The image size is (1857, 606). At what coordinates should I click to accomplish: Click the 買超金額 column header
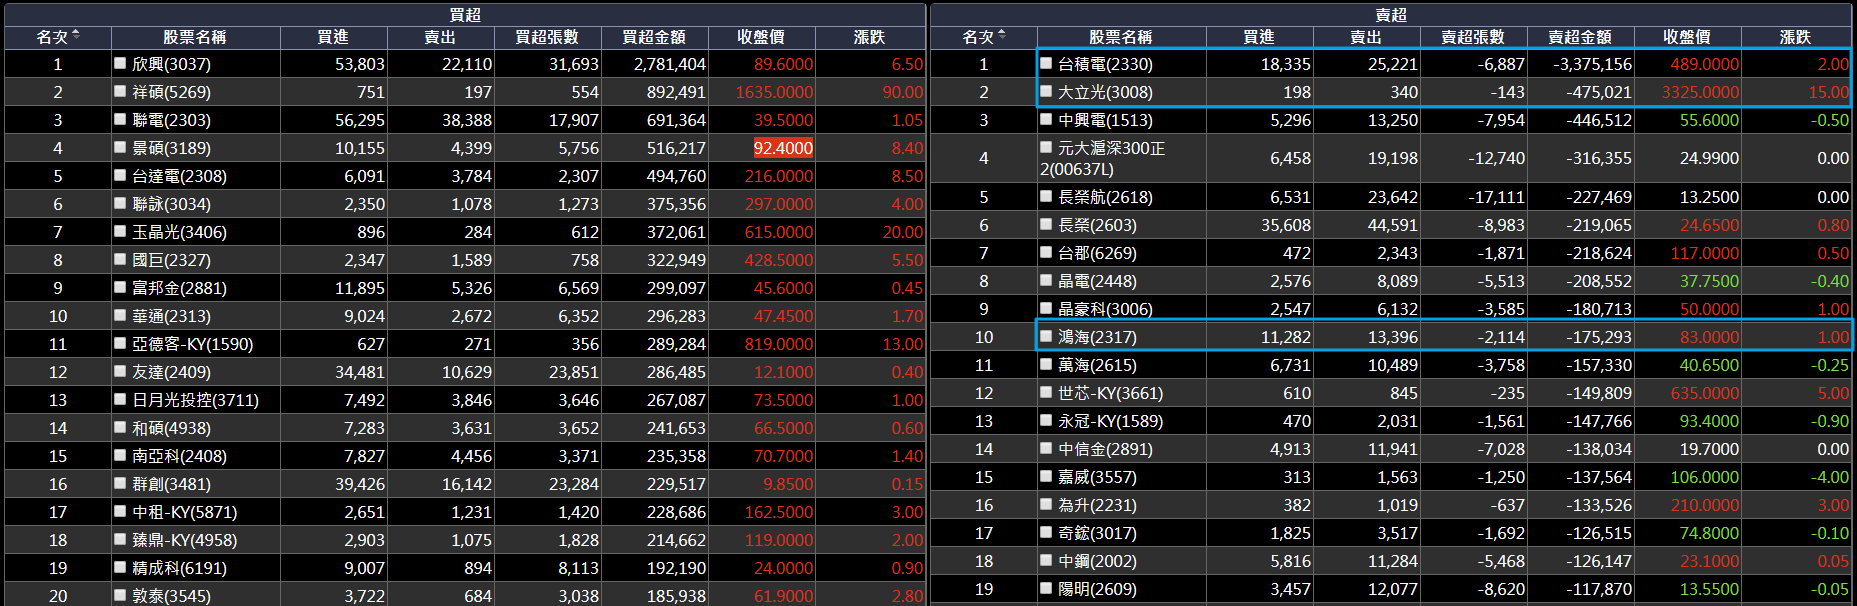pos(654,37)
